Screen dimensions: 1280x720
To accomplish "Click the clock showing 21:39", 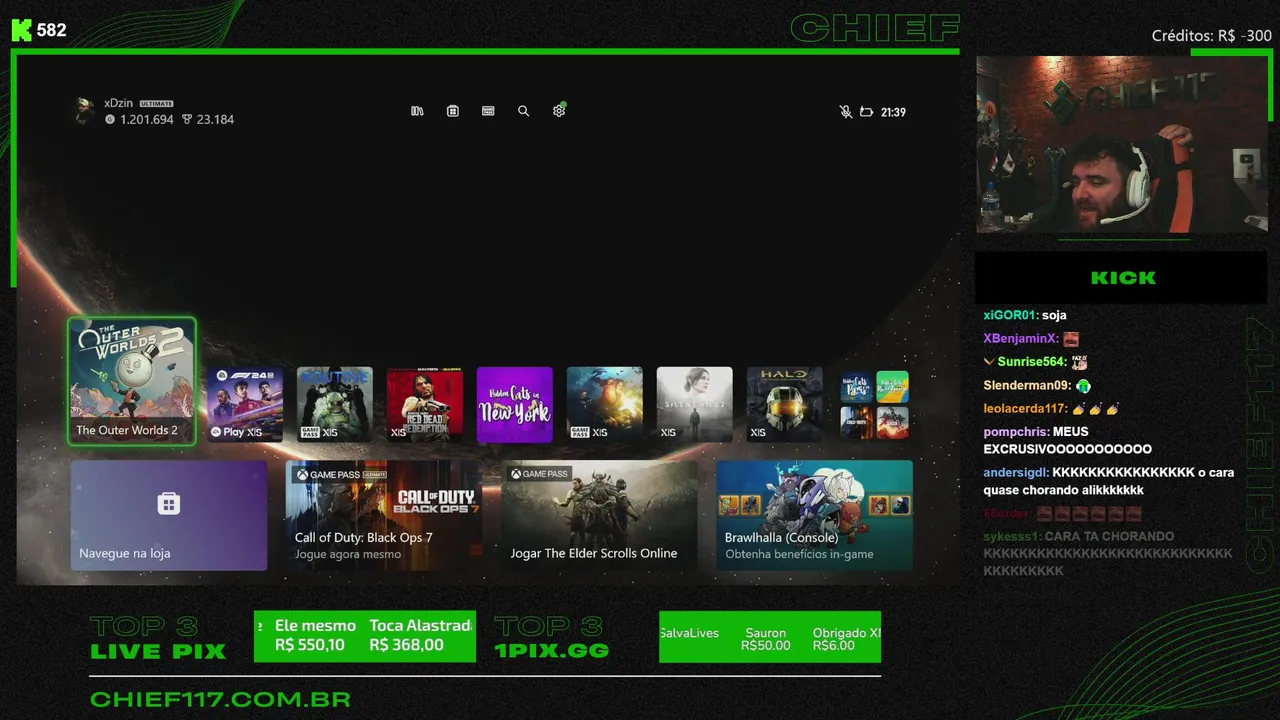I will coord(893,112).
